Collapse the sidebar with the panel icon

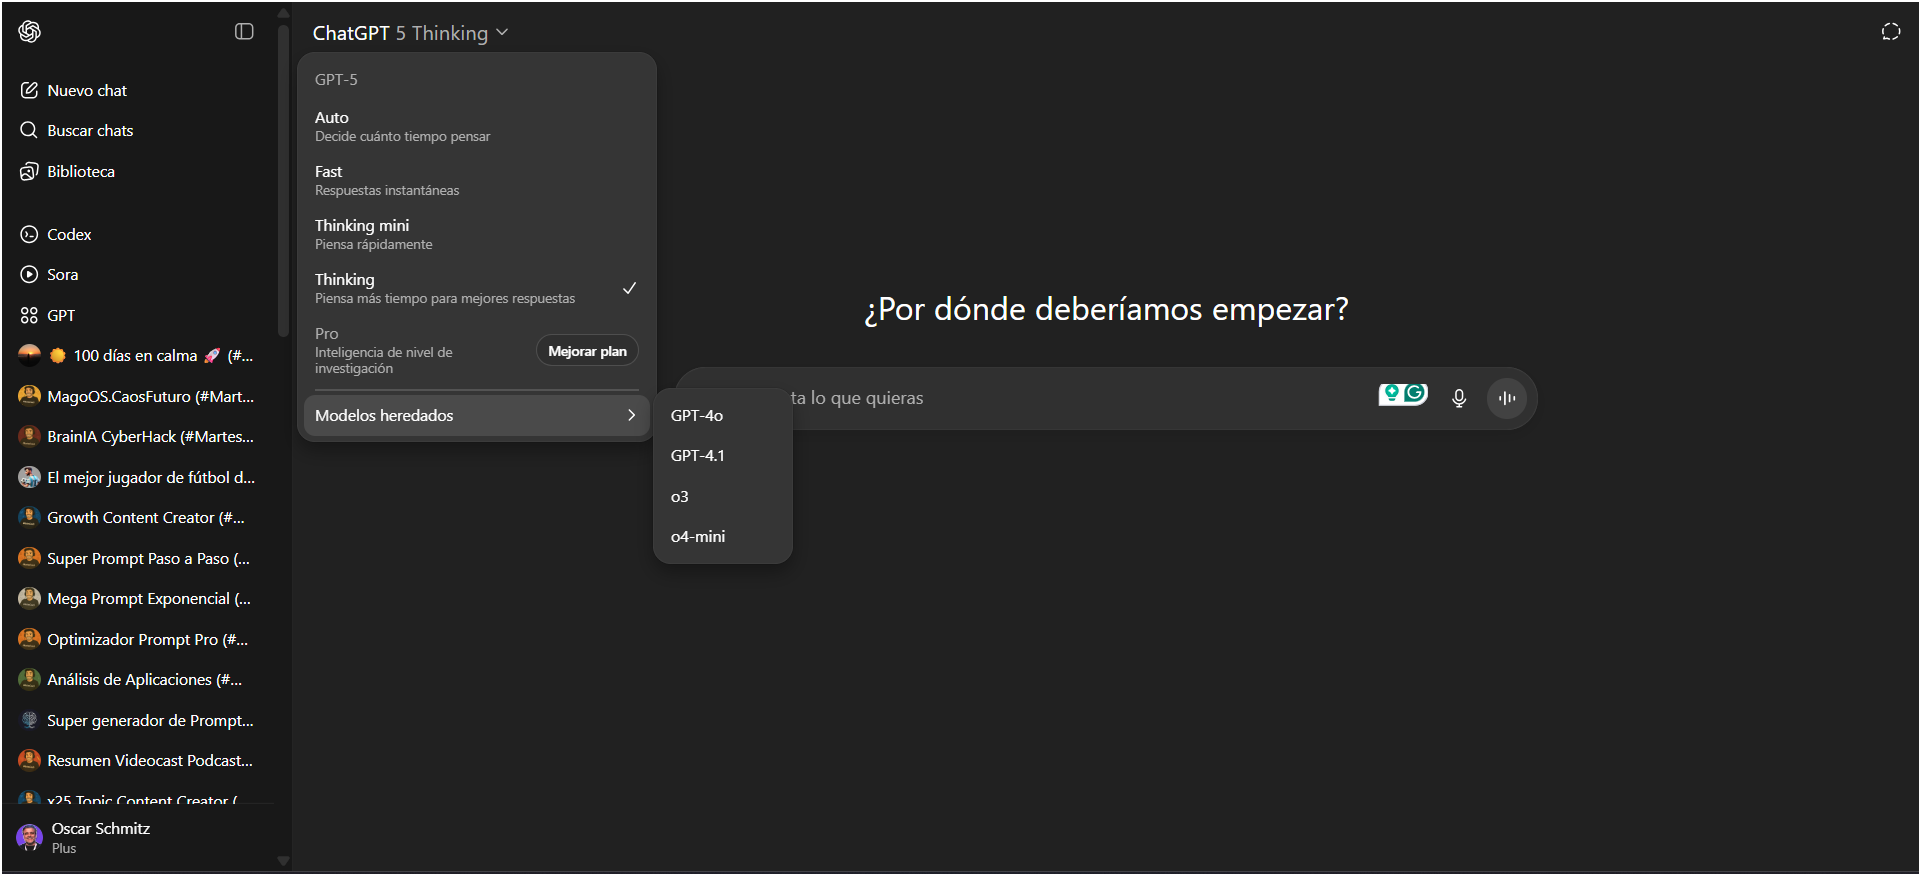click(x=244, y=32)
